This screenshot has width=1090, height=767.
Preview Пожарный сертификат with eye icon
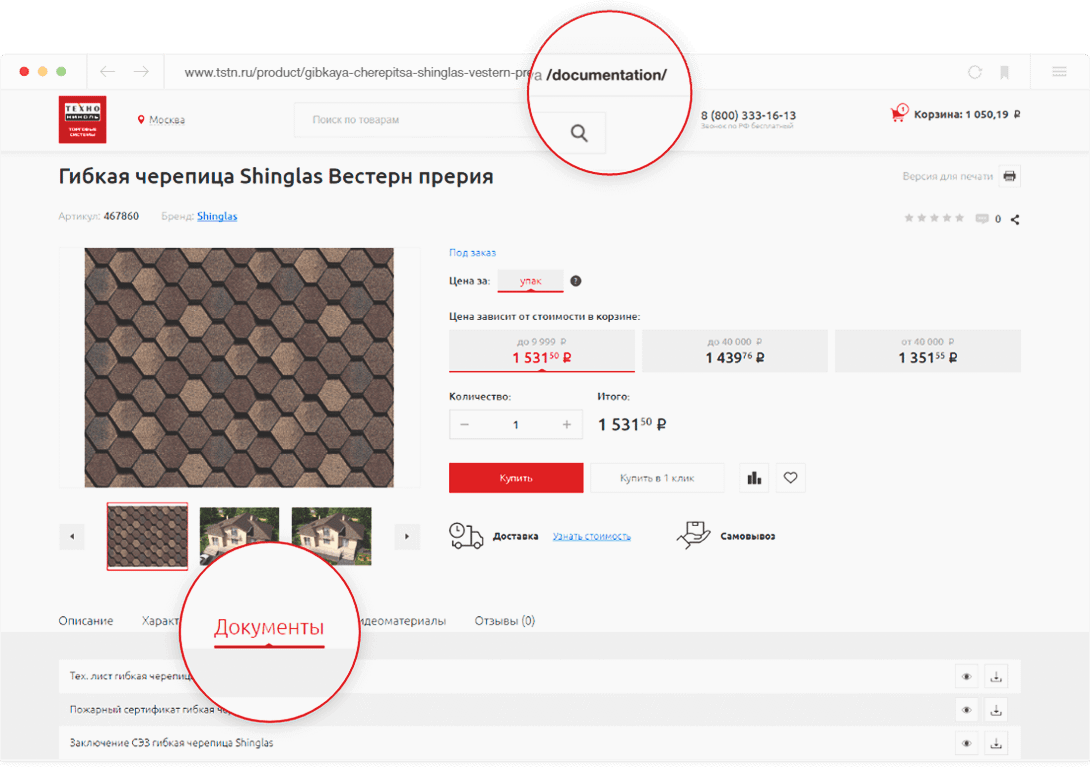966,710
